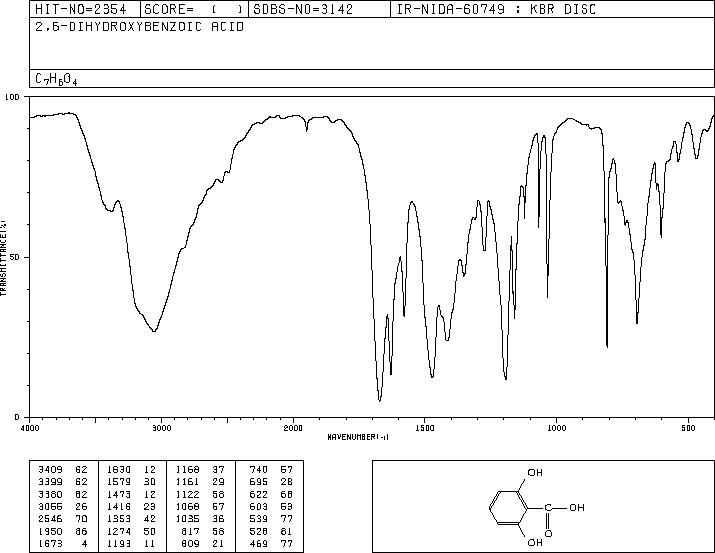Click the 2000 wavenumber axis label

[293, 428]
